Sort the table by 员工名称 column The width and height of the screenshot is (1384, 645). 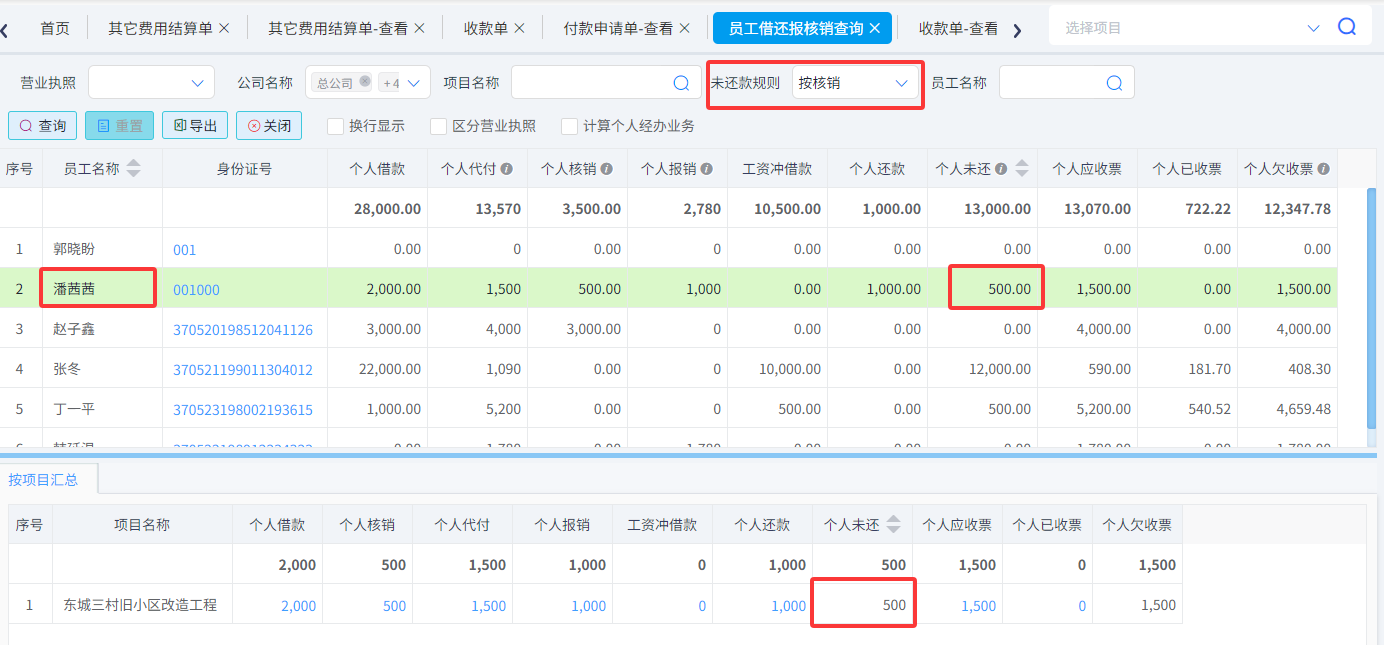point(133,169)
